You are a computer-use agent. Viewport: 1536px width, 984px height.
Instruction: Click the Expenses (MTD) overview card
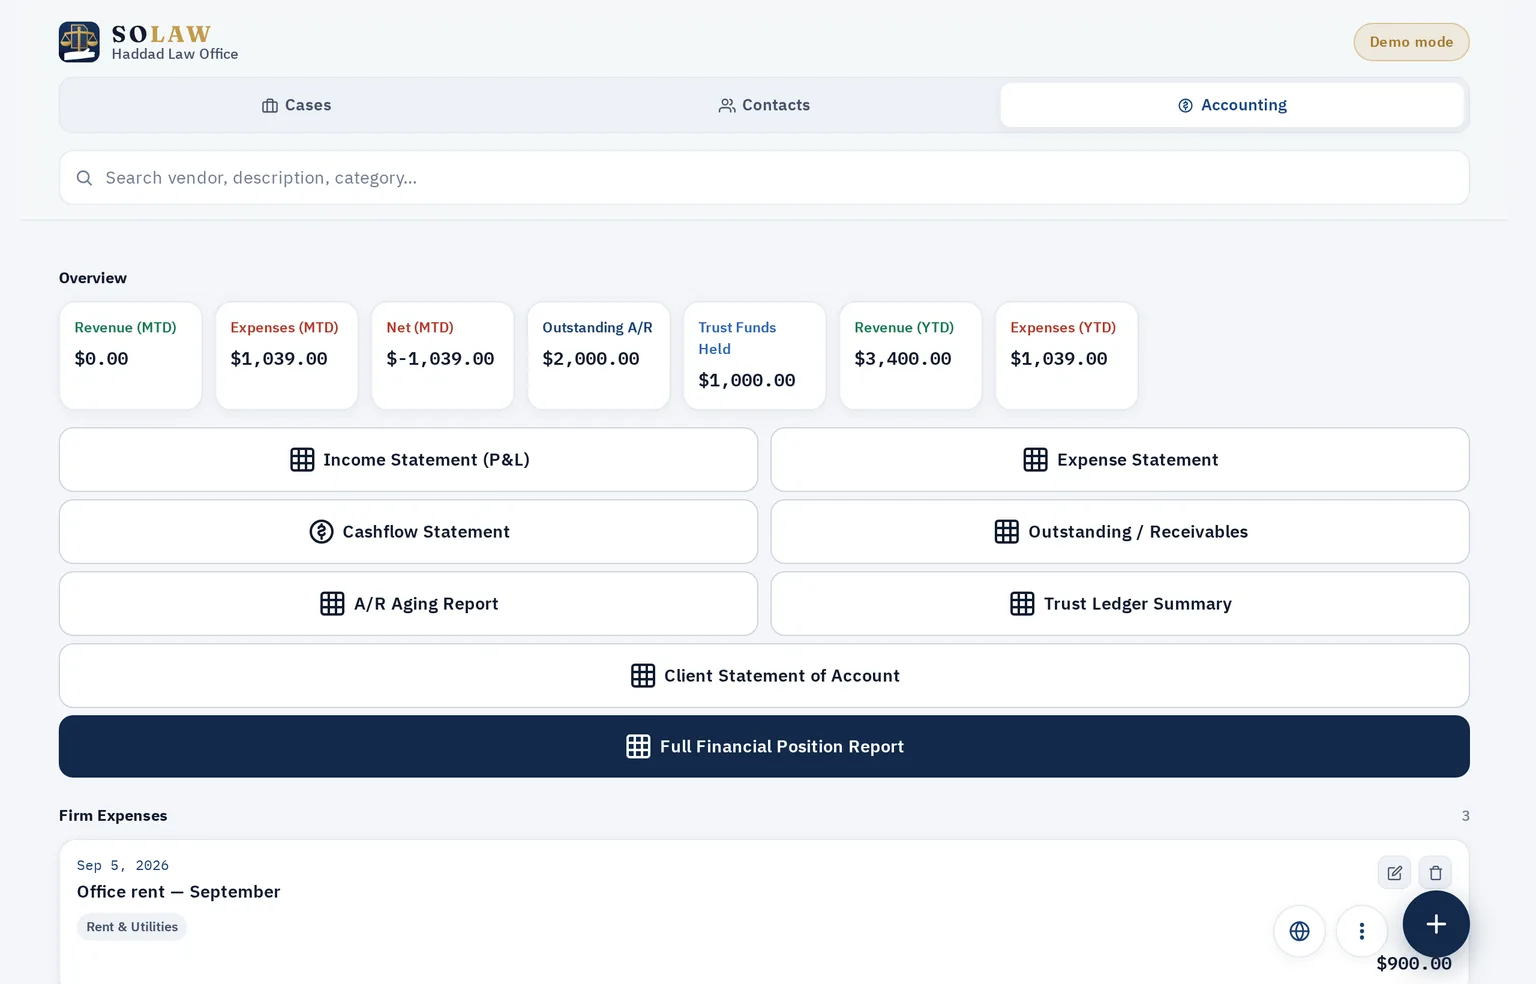click(287, 356)
